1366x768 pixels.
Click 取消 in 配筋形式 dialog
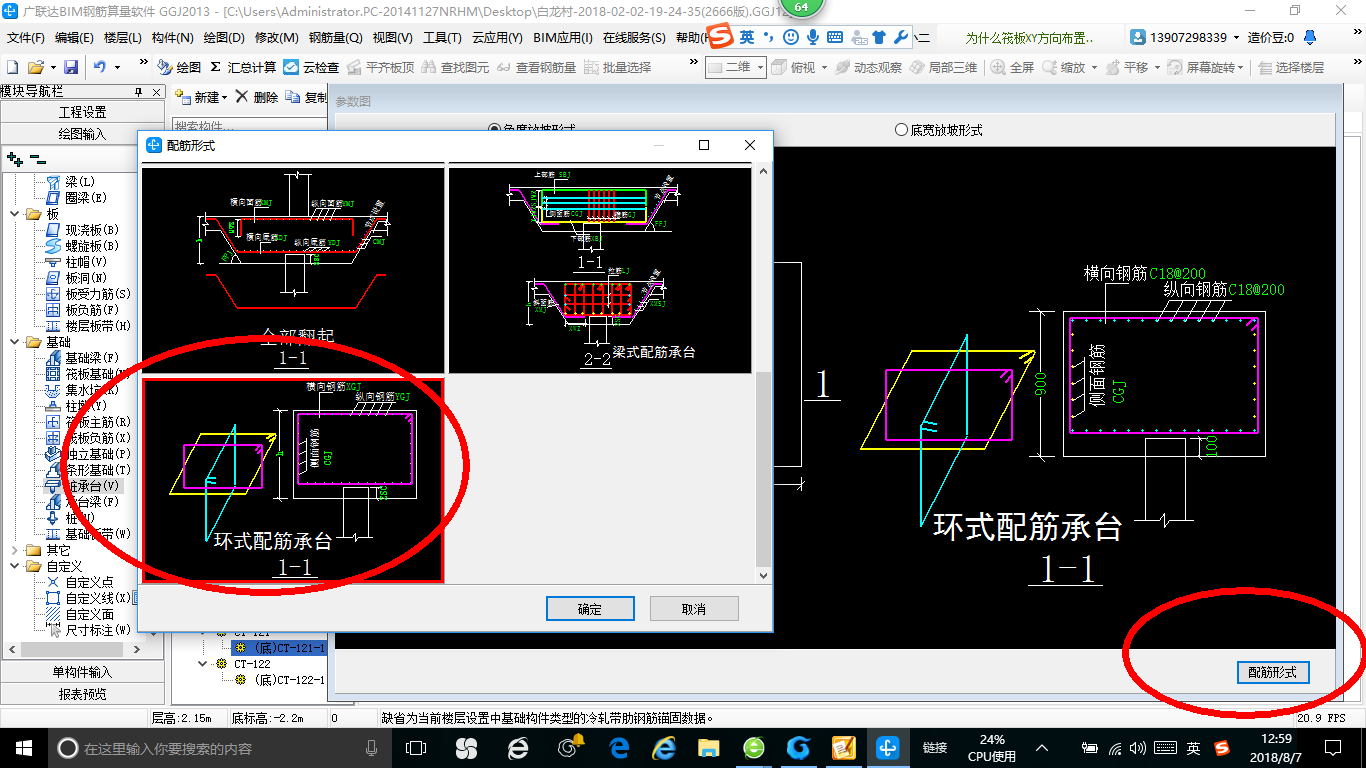click(694, 609)
